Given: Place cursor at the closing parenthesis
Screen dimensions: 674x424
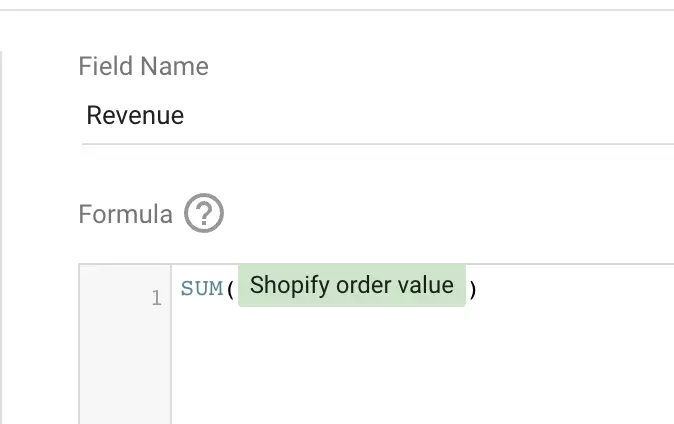Looking at the screenshot, I should click(473, 289).
